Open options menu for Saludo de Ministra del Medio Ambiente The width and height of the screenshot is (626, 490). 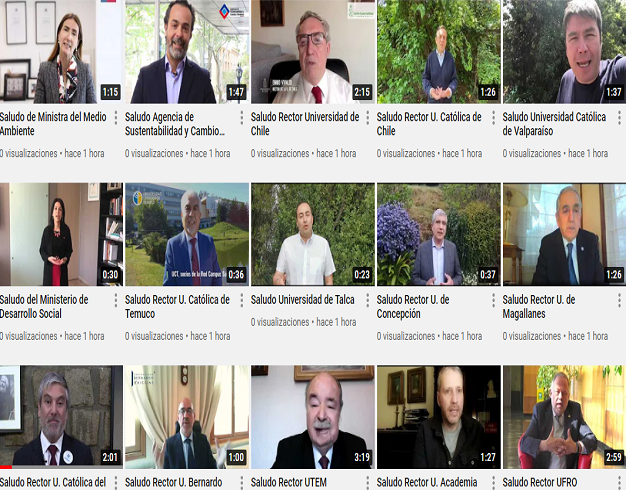point(116,118)
